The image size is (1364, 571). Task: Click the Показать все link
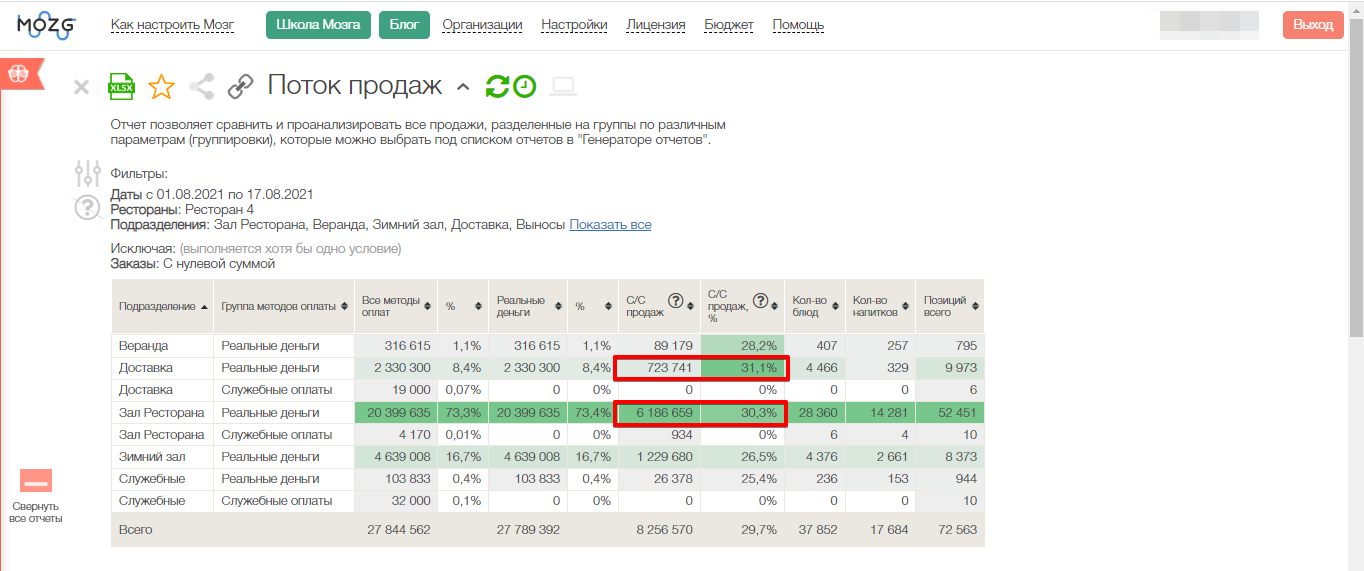click(610, 225)
